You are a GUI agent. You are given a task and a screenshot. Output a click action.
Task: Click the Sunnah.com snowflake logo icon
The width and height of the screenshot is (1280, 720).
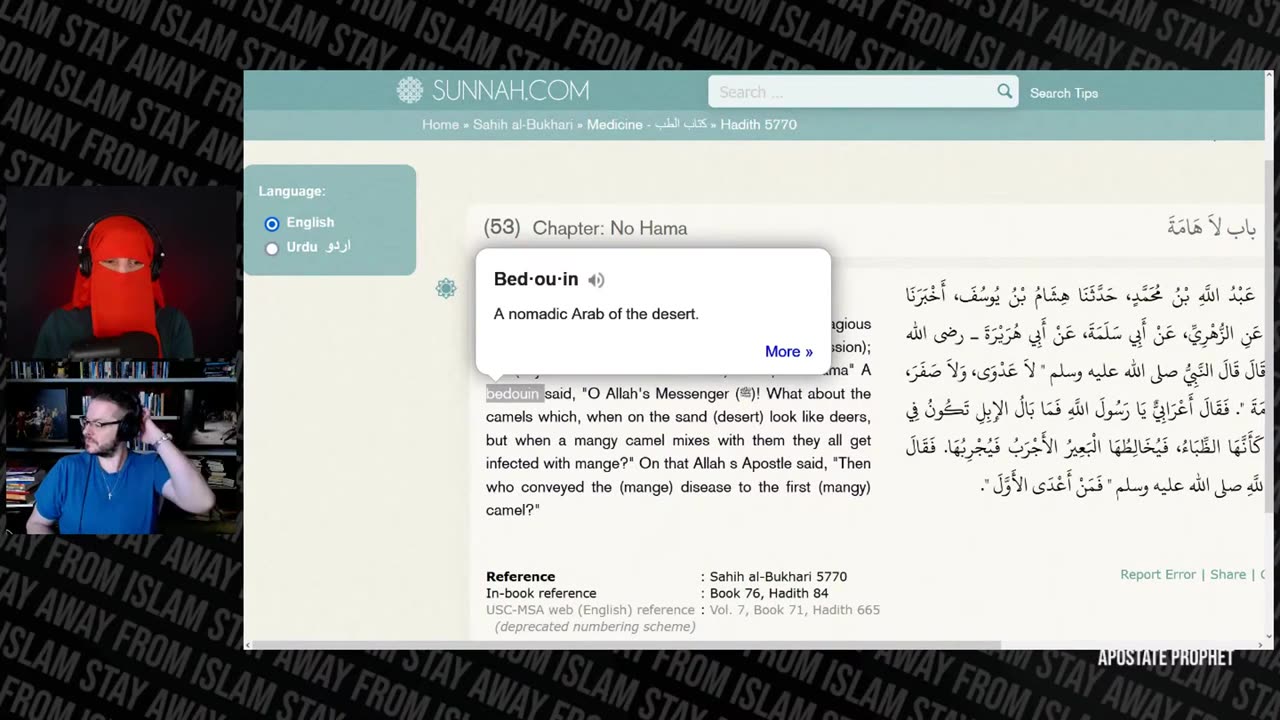click(410, 91)
